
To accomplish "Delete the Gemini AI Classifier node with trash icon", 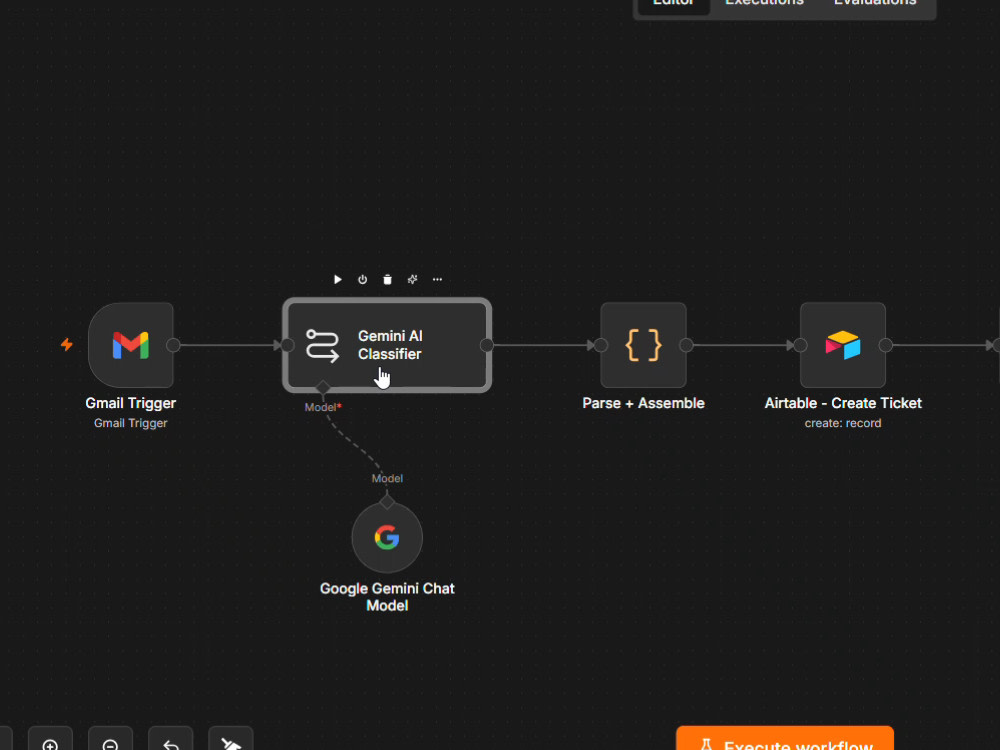I will tap(387, 279).
